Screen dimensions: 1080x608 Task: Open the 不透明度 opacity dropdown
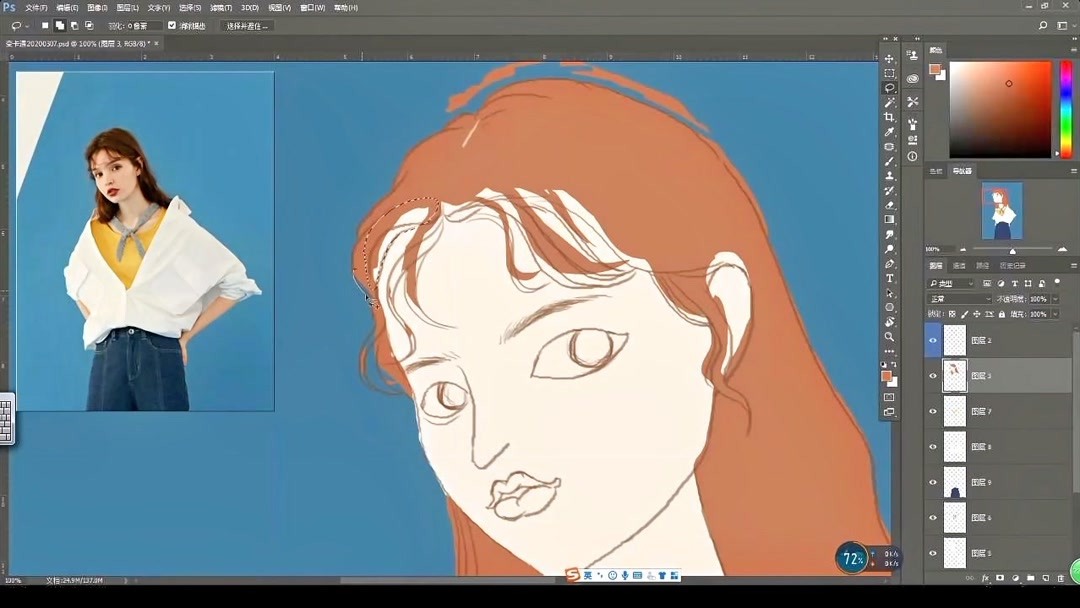pyautogui.click(x=1054, y=299)
